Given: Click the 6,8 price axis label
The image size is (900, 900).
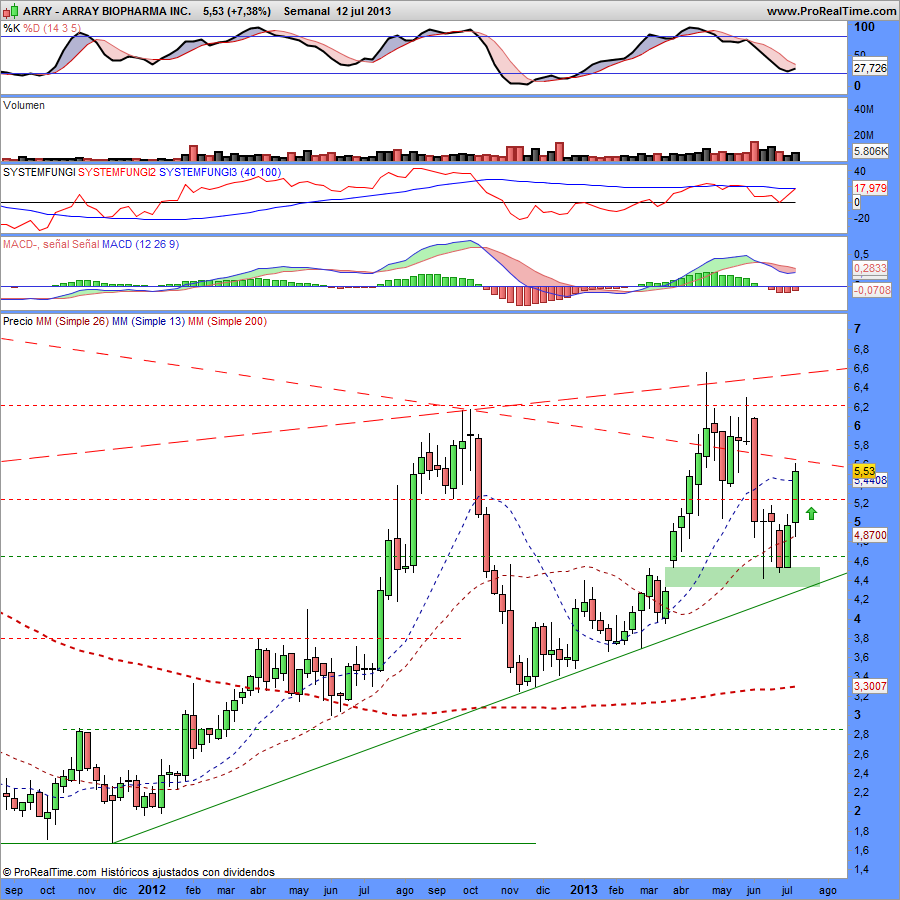Looking at the screenshot, I should point(861,349).
